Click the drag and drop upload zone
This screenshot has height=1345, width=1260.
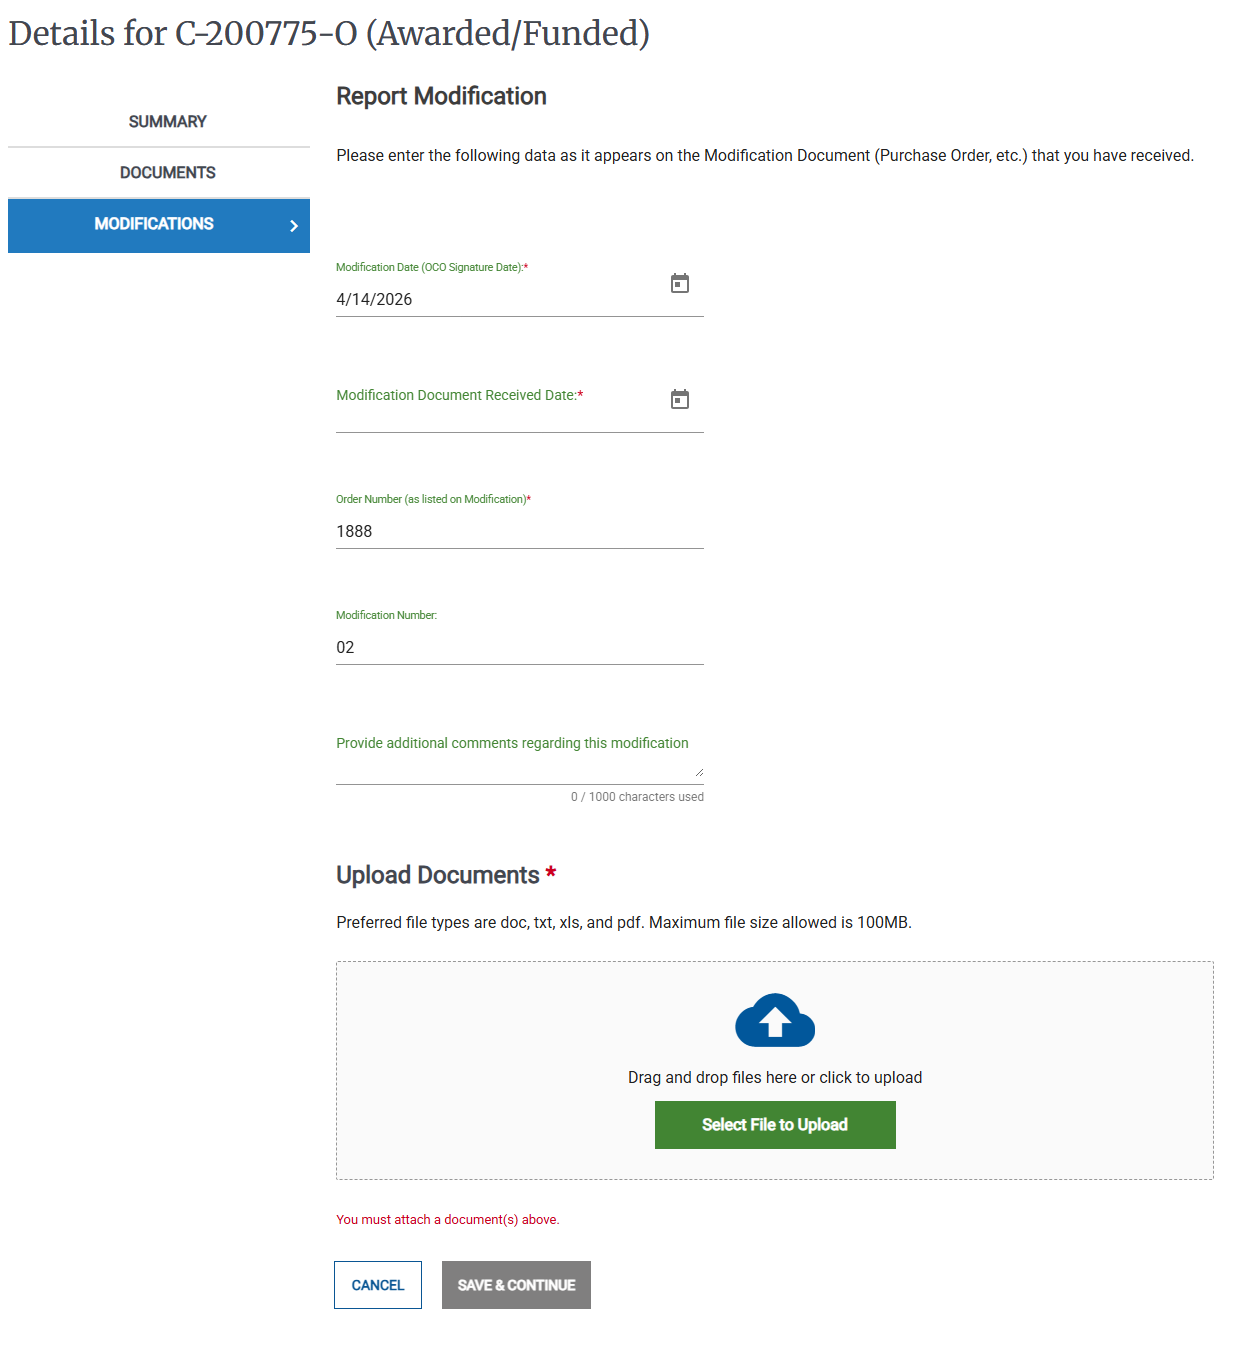point(775,1070)
